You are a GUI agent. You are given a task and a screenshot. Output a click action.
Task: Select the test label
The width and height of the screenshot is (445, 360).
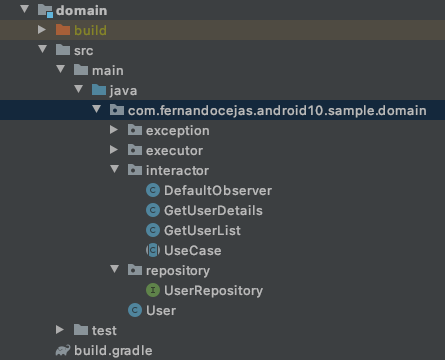tap(104, 331)
